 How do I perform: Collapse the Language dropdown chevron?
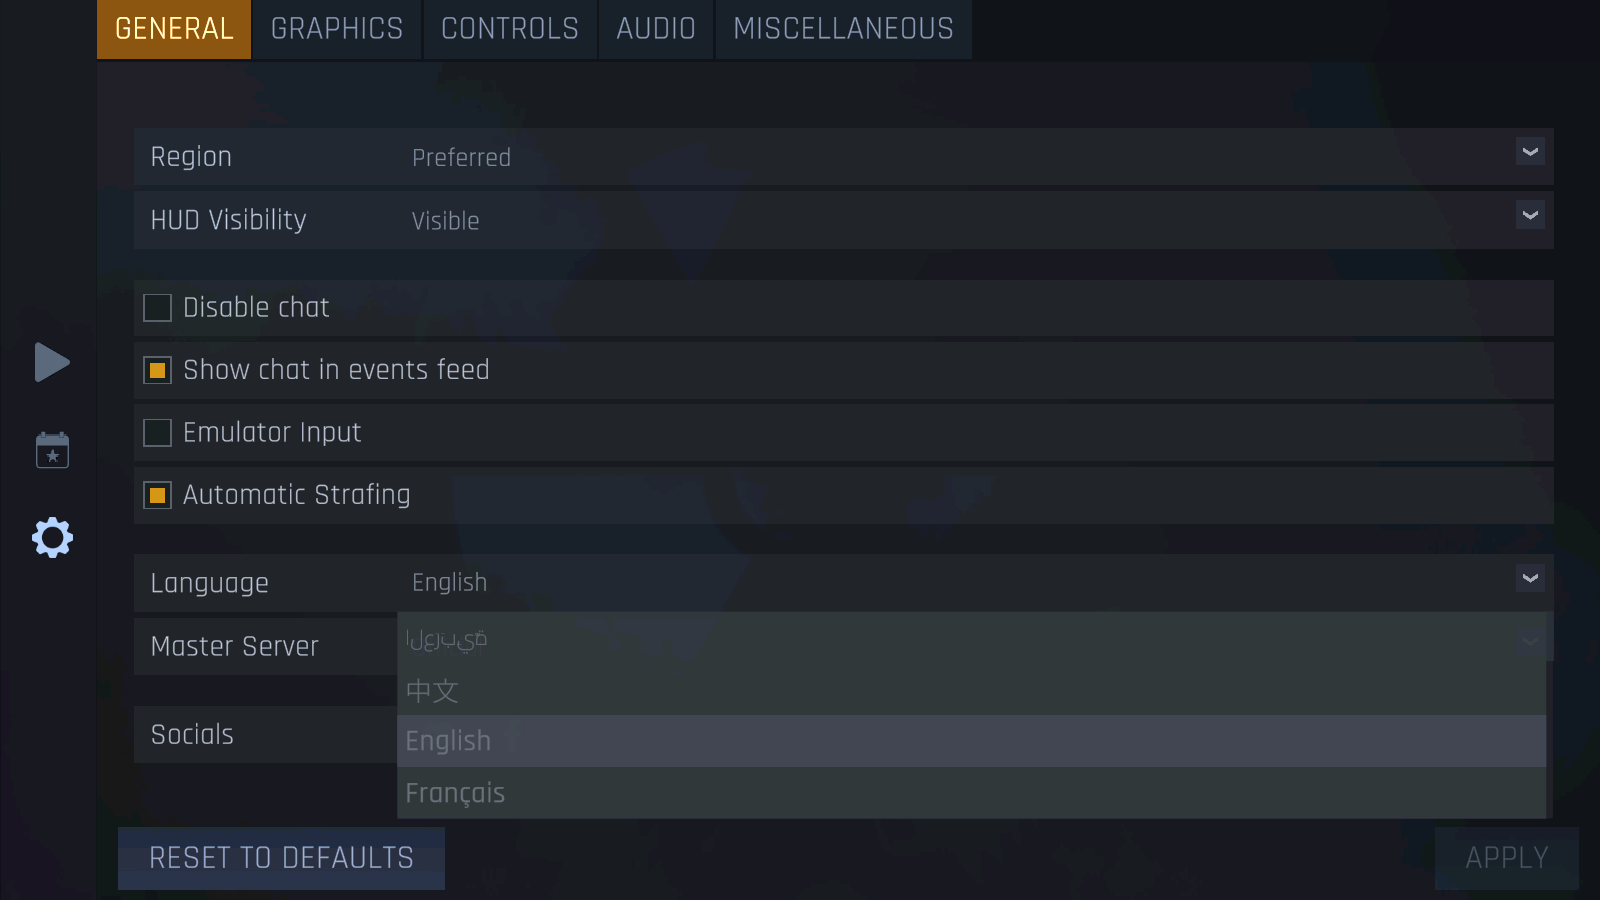pyautogui.click(x=1529, y=578)
